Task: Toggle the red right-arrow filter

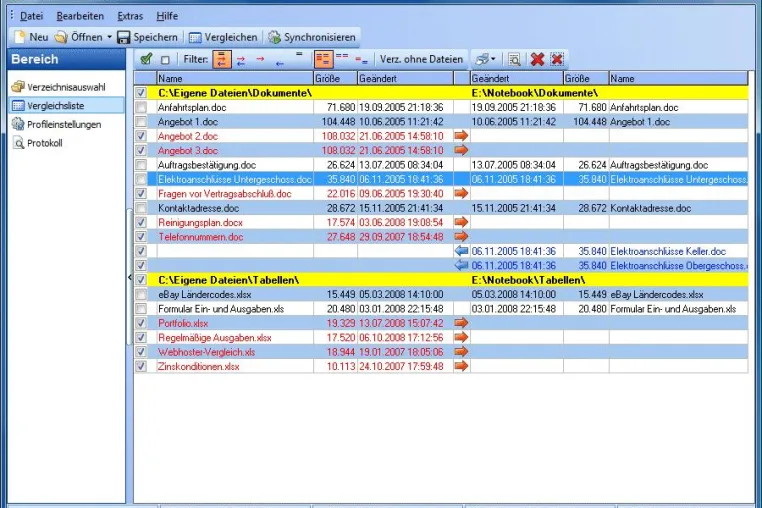Action: [x=260, y=59]
